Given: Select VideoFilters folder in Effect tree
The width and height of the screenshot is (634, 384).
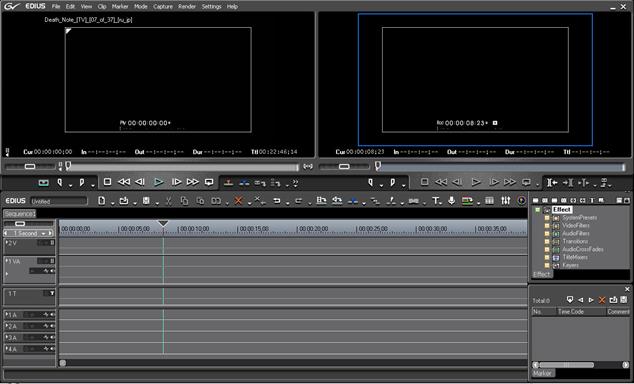Looking at the screenshot, I should [576, 226].
